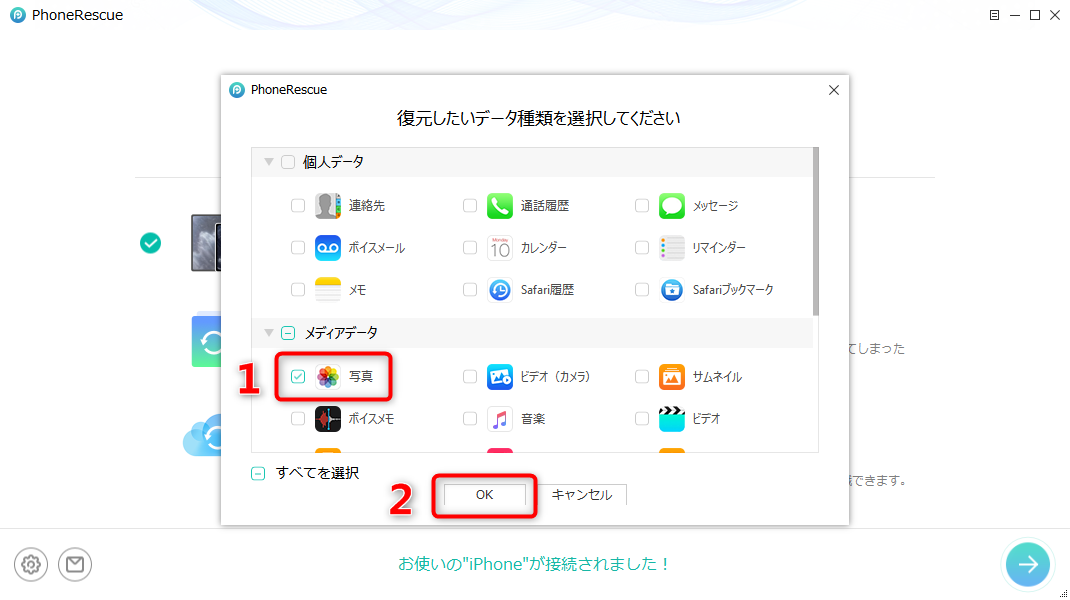Image resolution: width=1070 pixels, height=600 pixels.
Task: Click the Notes (メモ) icon
Action: coord(328,290)
